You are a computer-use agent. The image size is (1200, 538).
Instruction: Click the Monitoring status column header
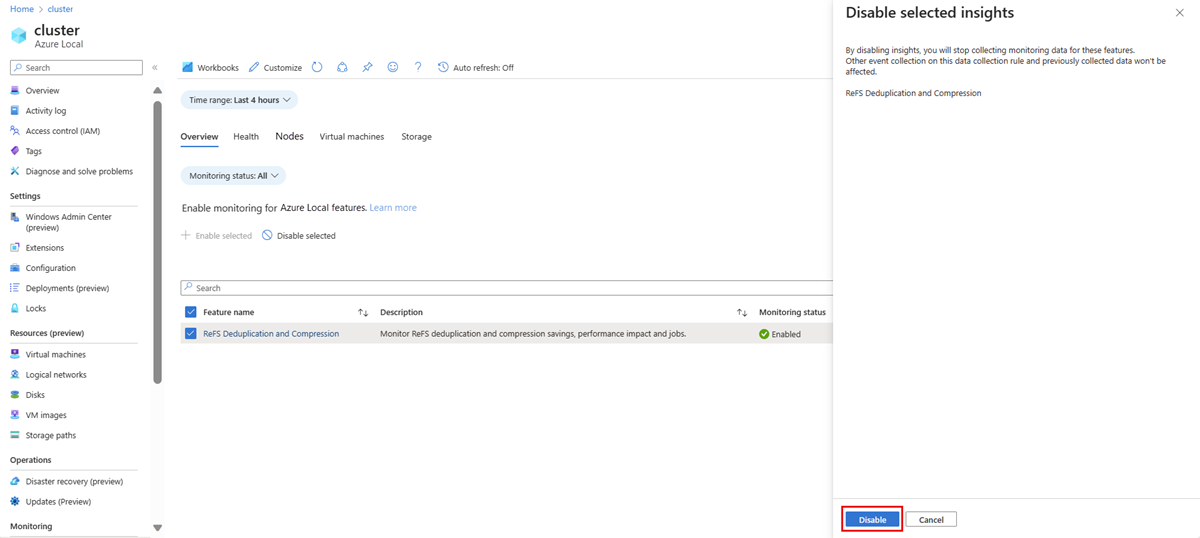click(x=792, y=312)
